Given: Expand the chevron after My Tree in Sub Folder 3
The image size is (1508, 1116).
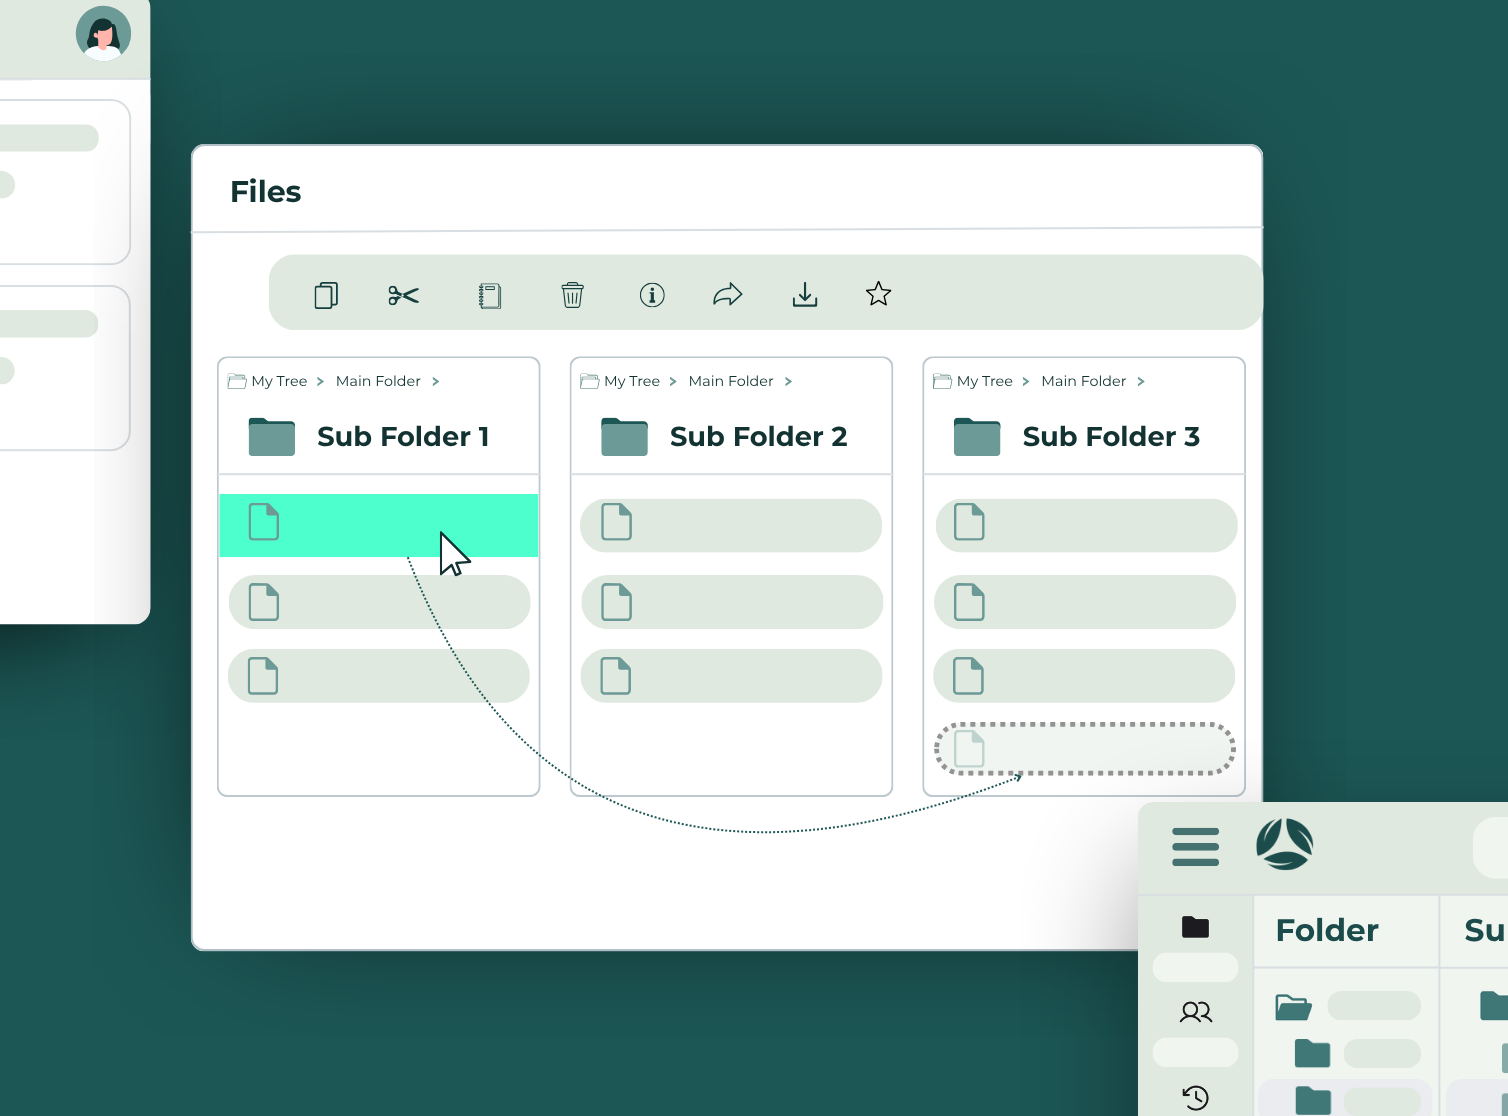Looking at the screenshot, I should pos(1026,381).
